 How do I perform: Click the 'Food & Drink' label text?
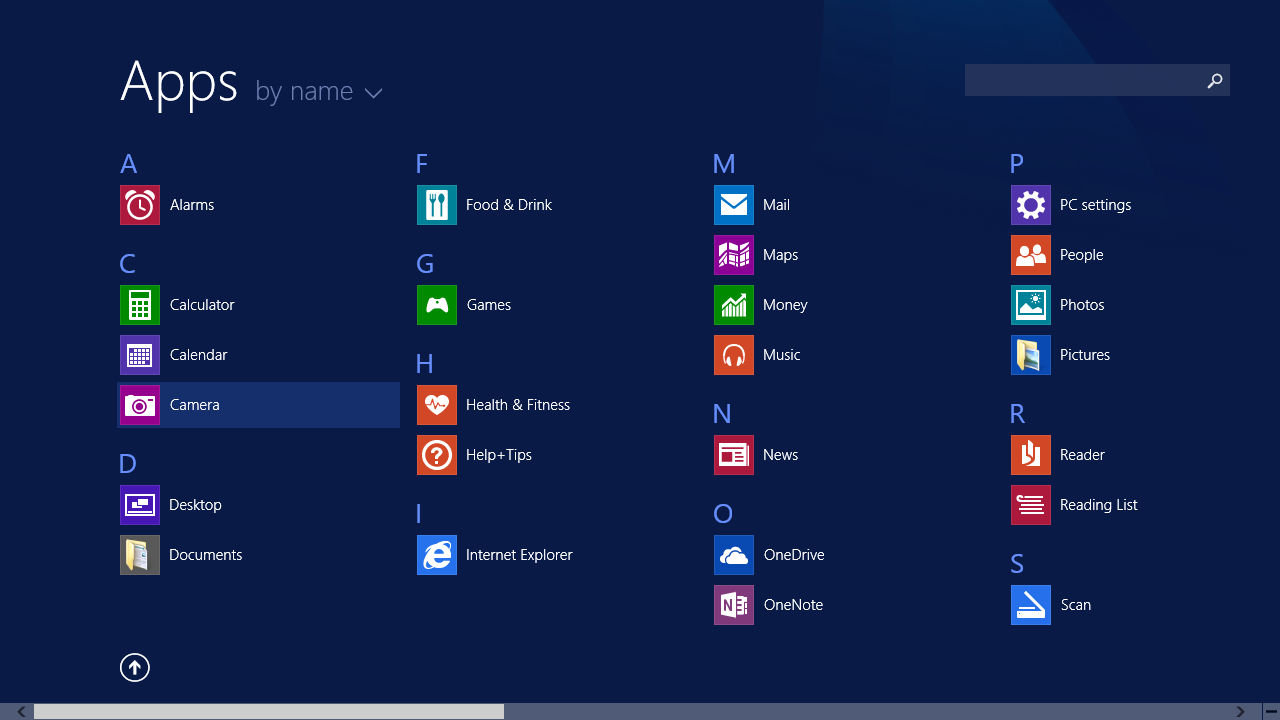[509, 205]
